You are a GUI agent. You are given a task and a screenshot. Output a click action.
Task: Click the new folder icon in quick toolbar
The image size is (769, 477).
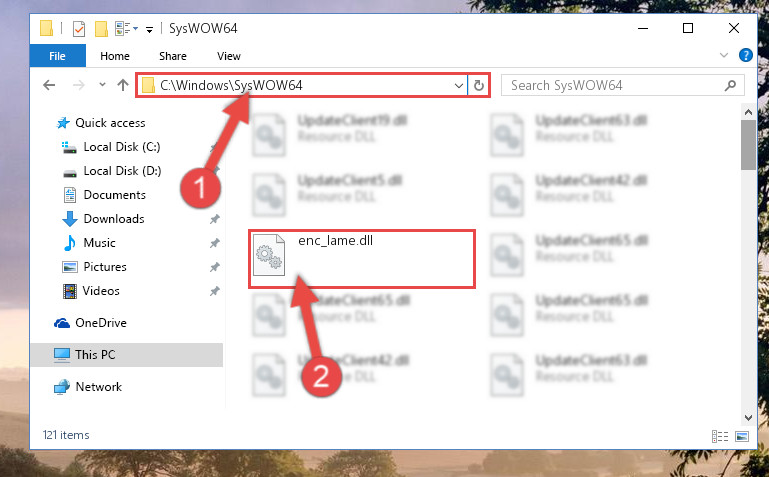[x=101, y=29]
